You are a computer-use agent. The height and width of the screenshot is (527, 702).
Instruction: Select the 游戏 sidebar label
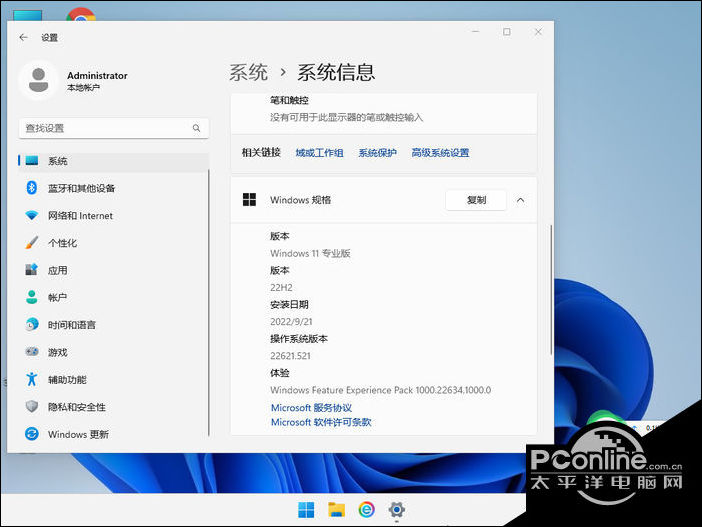pyautogui.click(x=58, y=352)
